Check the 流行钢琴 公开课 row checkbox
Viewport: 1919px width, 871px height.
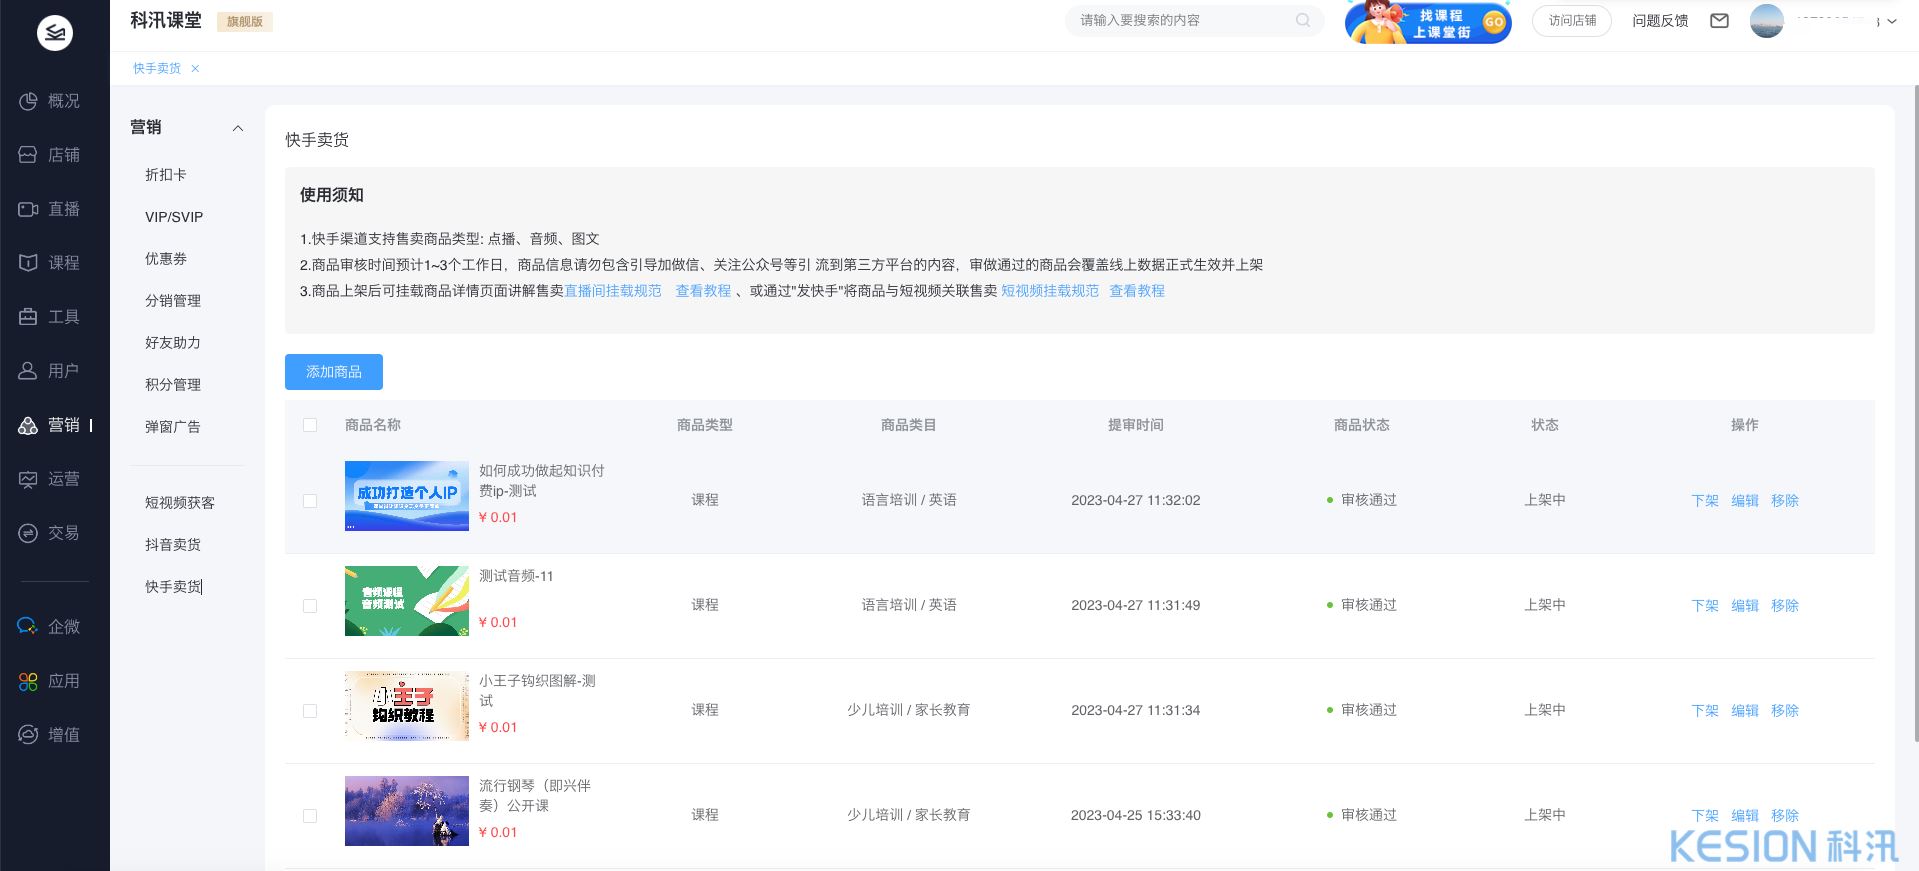pyautogui.click(x=310, y=816)
